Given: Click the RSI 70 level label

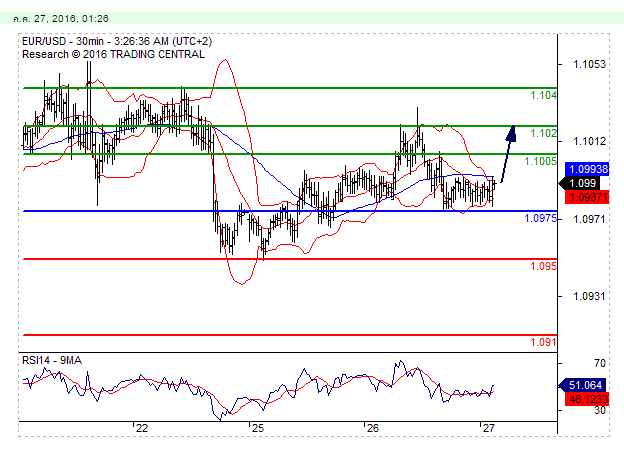Looking at the screenshot, I should [600, 363].
